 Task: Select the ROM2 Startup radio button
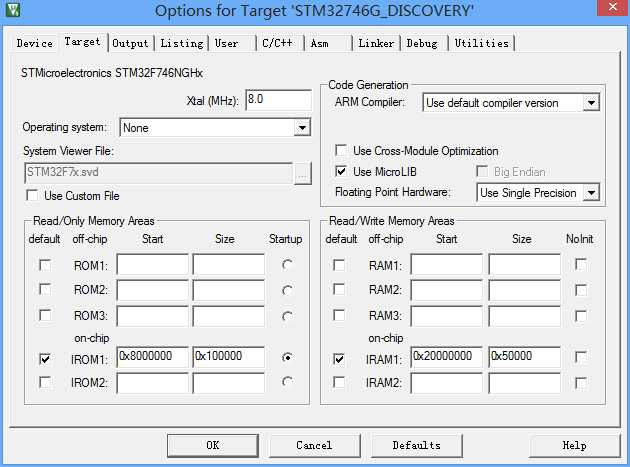pyautogui.click(x=287, y=290)
